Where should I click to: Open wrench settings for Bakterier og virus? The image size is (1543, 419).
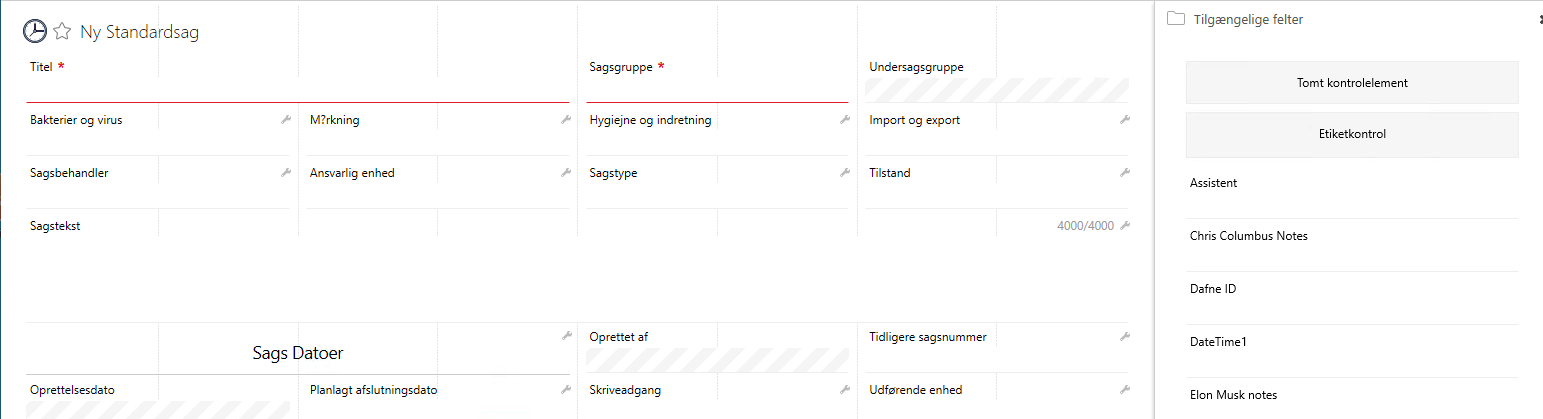tap(285, 120)
